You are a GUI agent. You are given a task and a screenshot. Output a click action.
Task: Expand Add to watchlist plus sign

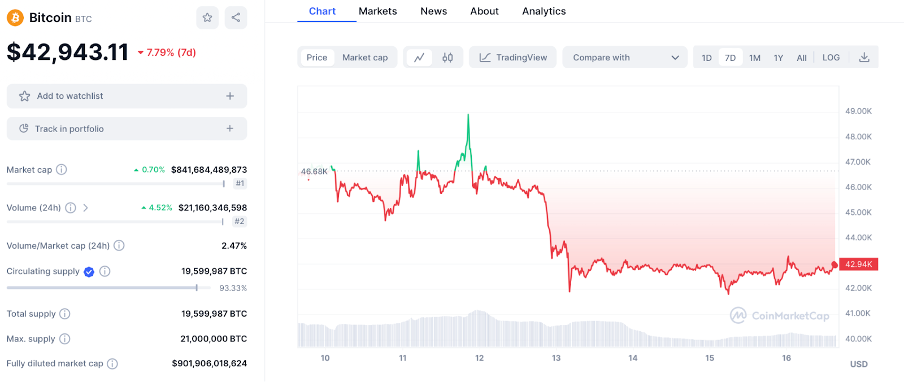(230, 96)
